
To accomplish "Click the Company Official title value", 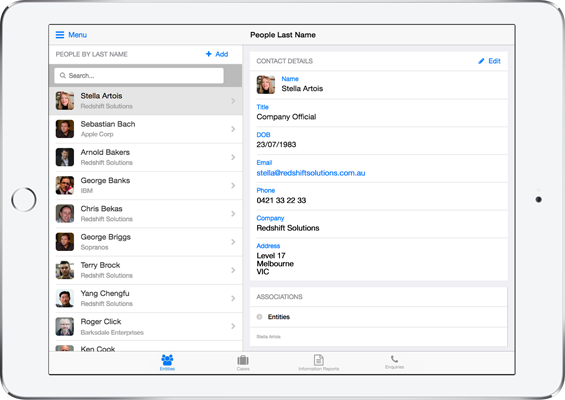I will click(286, 117).
